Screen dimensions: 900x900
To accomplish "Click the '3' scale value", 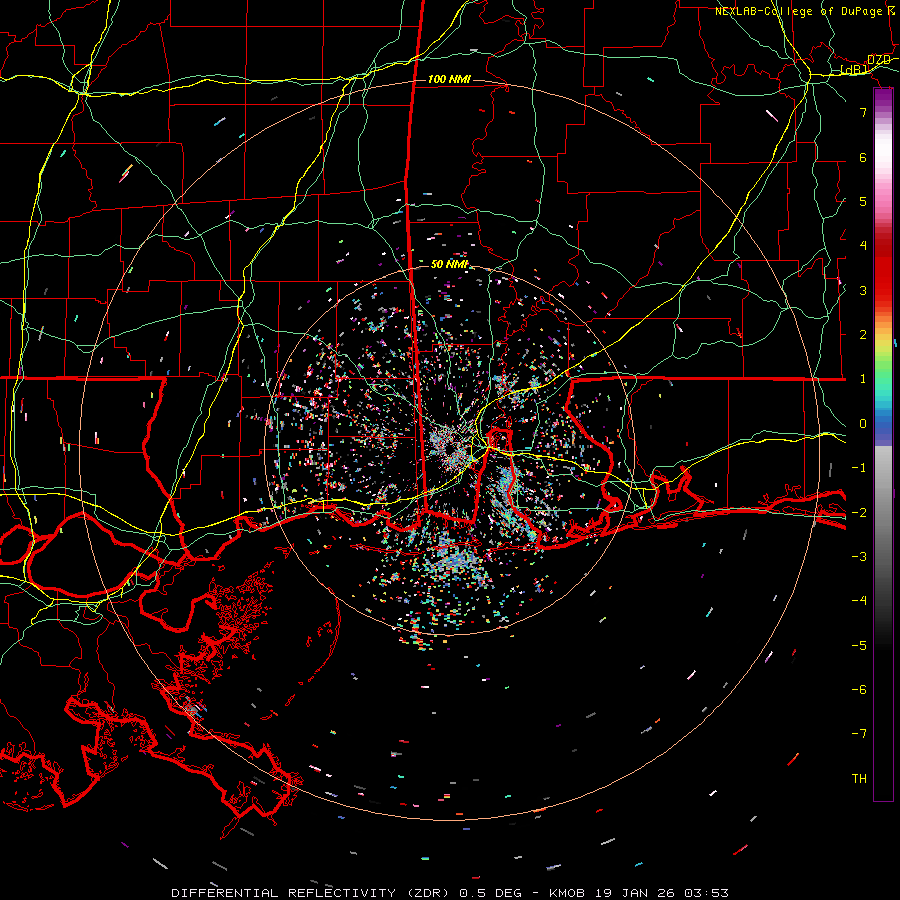I will coord(863,290).
